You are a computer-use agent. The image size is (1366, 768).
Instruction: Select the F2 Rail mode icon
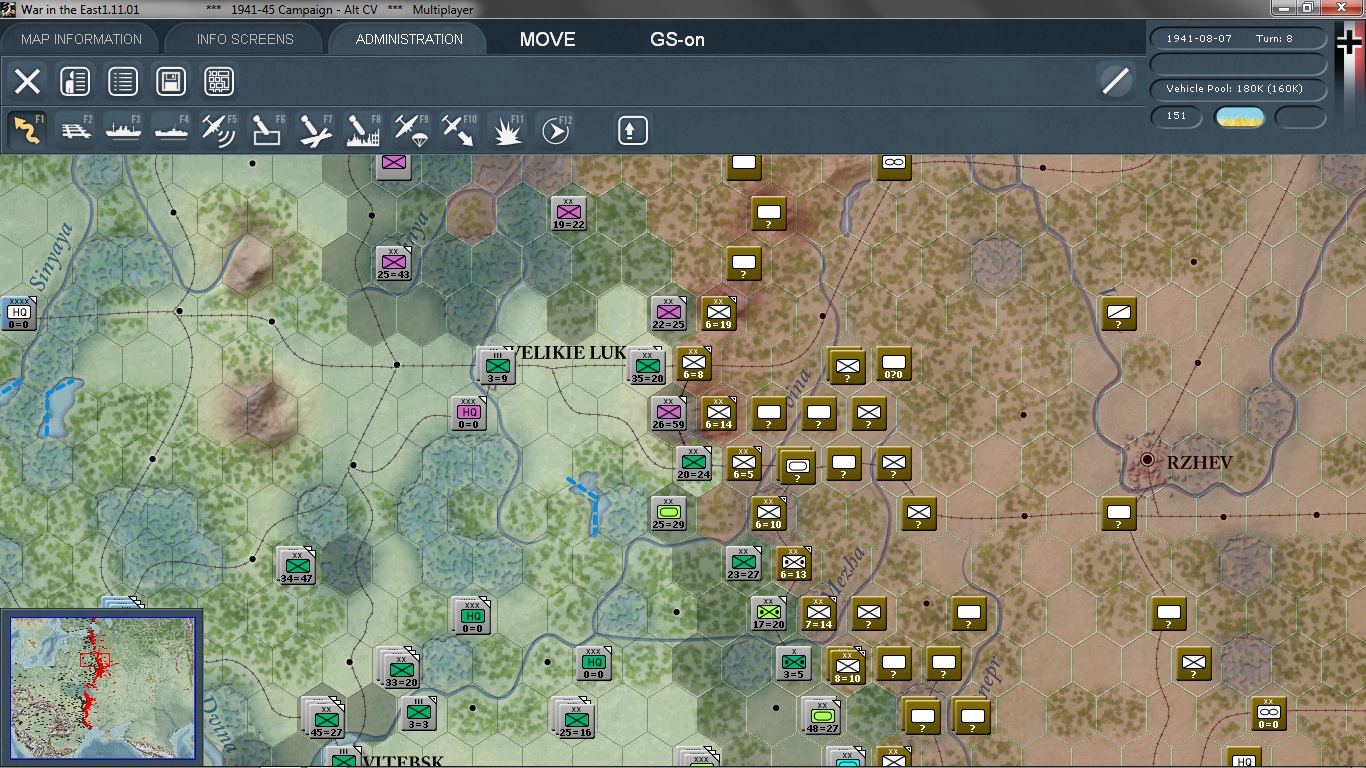[75, 130]
